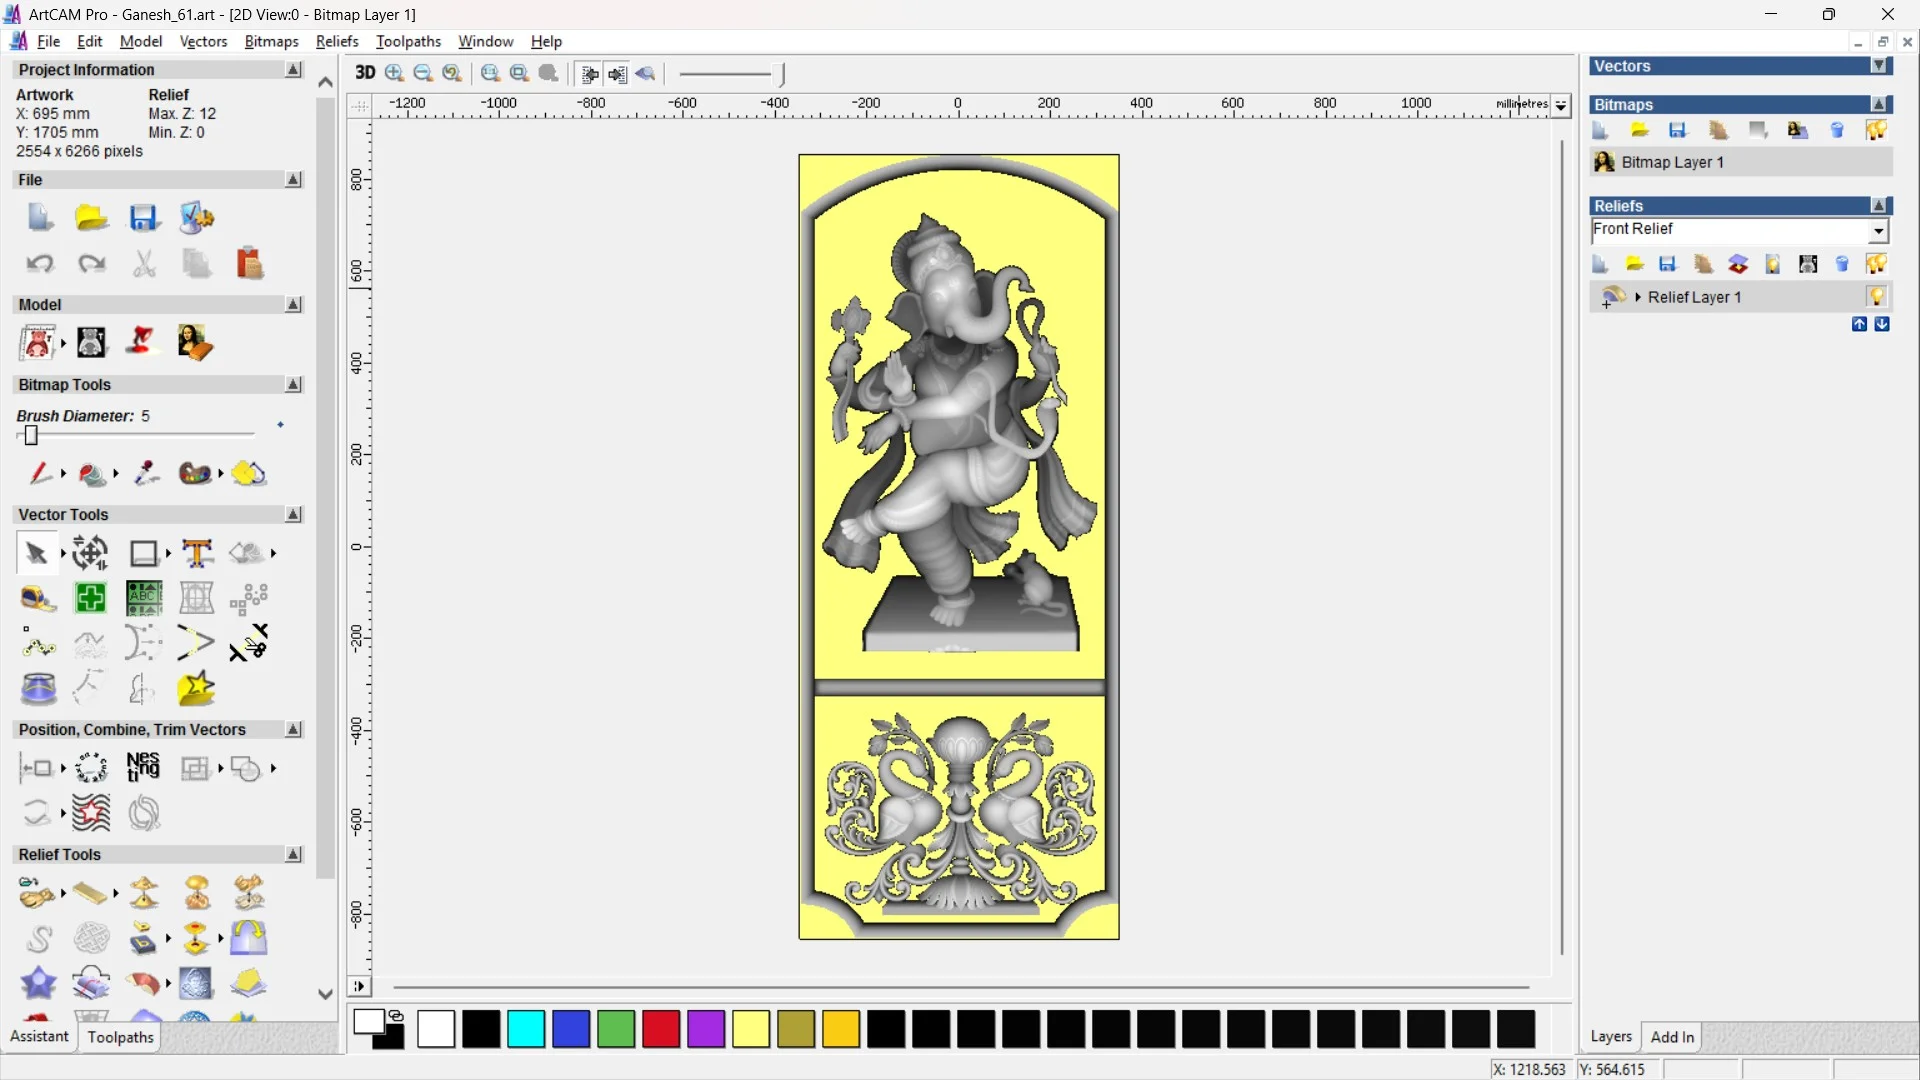Toggle Relief Layer 1 visibility bulb
The width and height of the screenshot is (1920, 1080).
[1876, 297]
